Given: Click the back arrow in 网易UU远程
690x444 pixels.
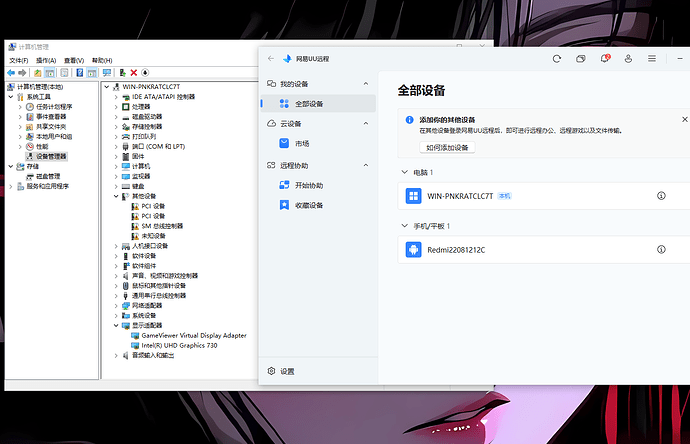Looking at the screenshot, I should (271, 59).
